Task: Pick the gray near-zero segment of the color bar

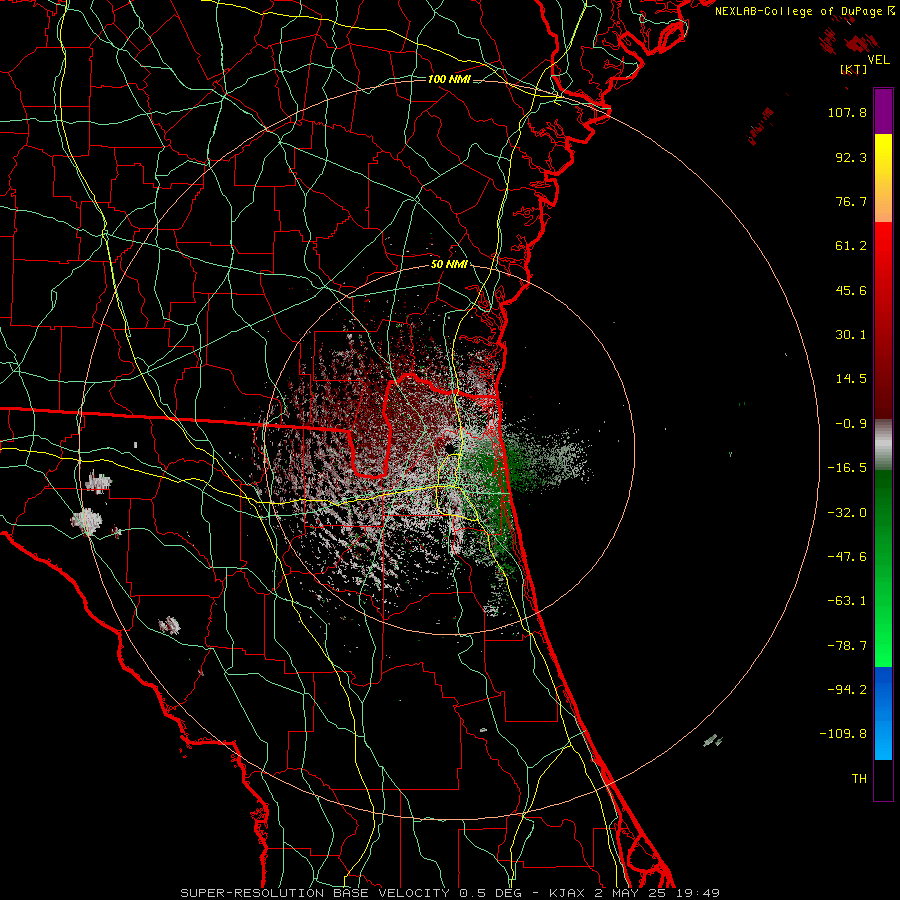Action: (883, 445)
